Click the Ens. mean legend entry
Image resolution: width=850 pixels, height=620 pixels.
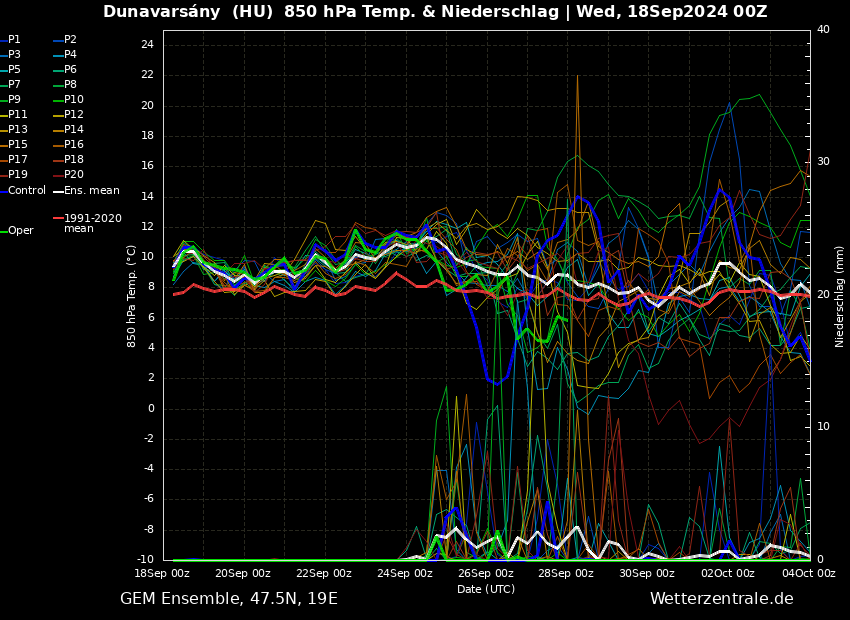(91, 191)
